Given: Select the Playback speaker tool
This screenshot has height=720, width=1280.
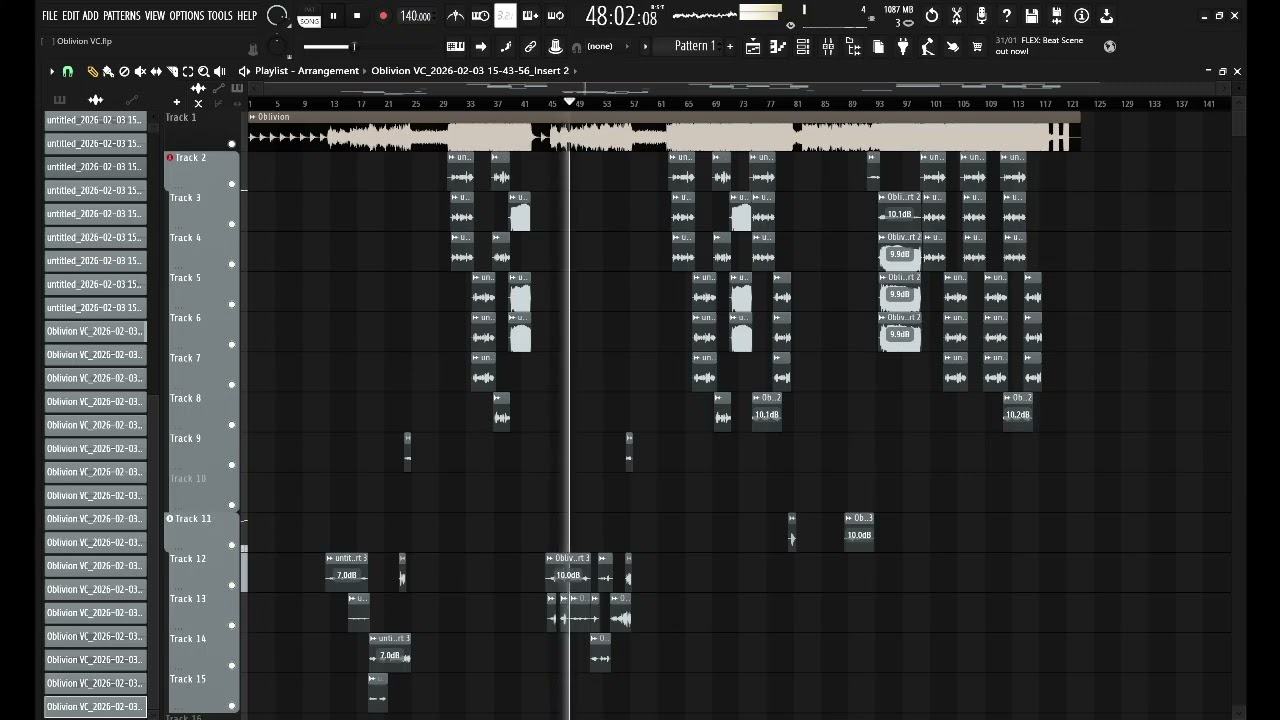Looking at the screenshot, I should pos(220,71).
